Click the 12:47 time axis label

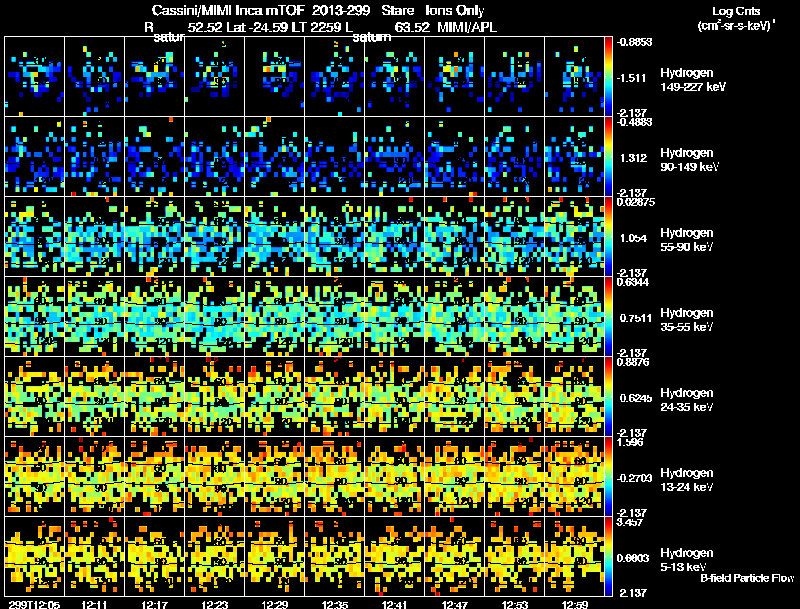pos(455,604)
